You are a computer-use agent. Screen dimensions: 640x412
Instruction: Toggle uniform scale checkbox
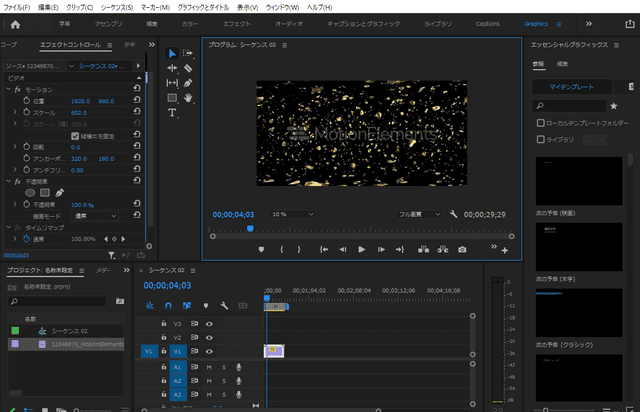coord(75,136)
